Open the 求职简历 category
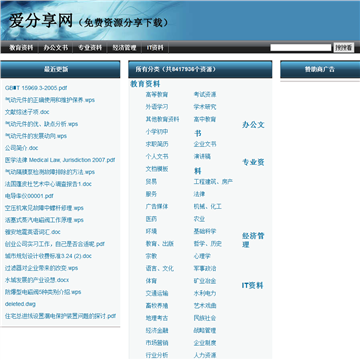 [157, 144]
